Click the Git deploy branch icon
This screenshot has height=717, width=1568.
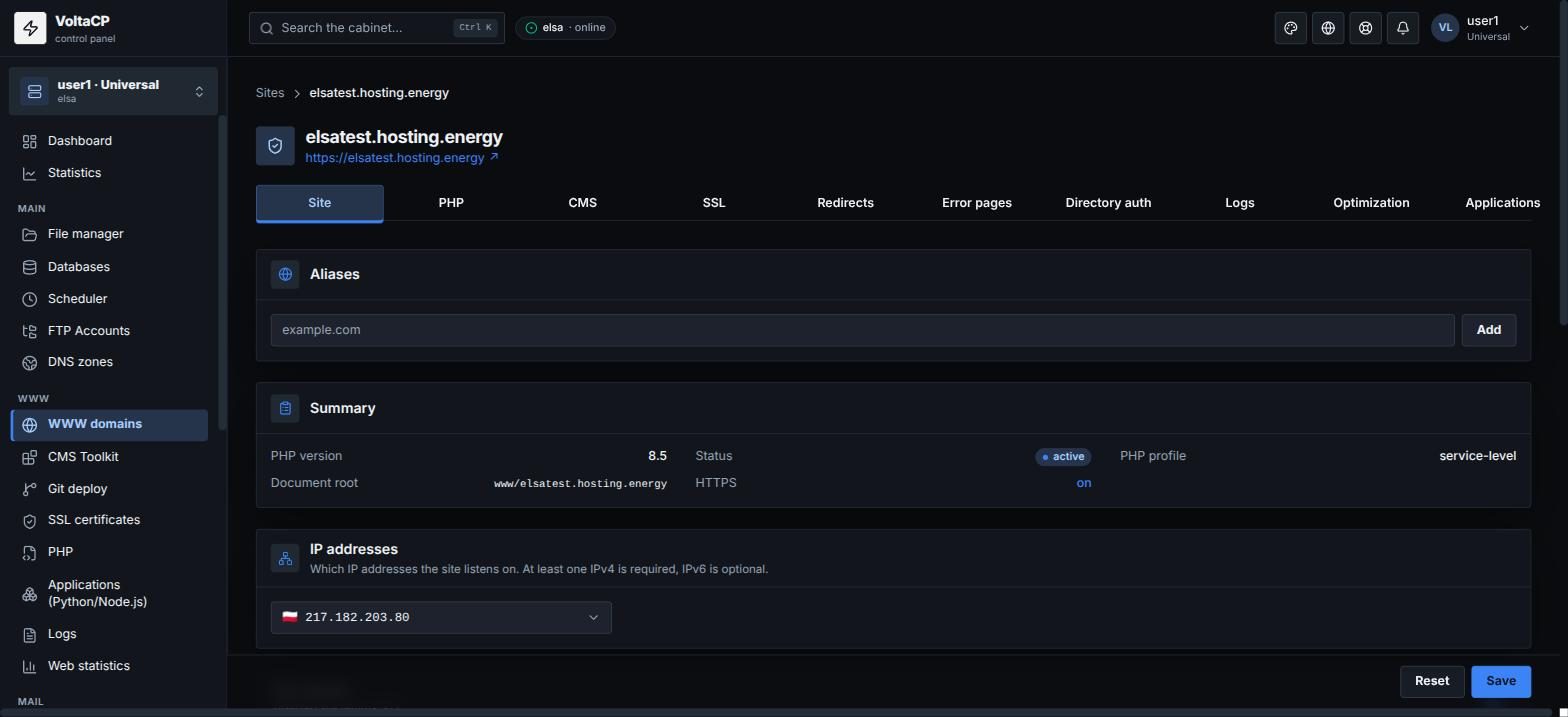30,489
